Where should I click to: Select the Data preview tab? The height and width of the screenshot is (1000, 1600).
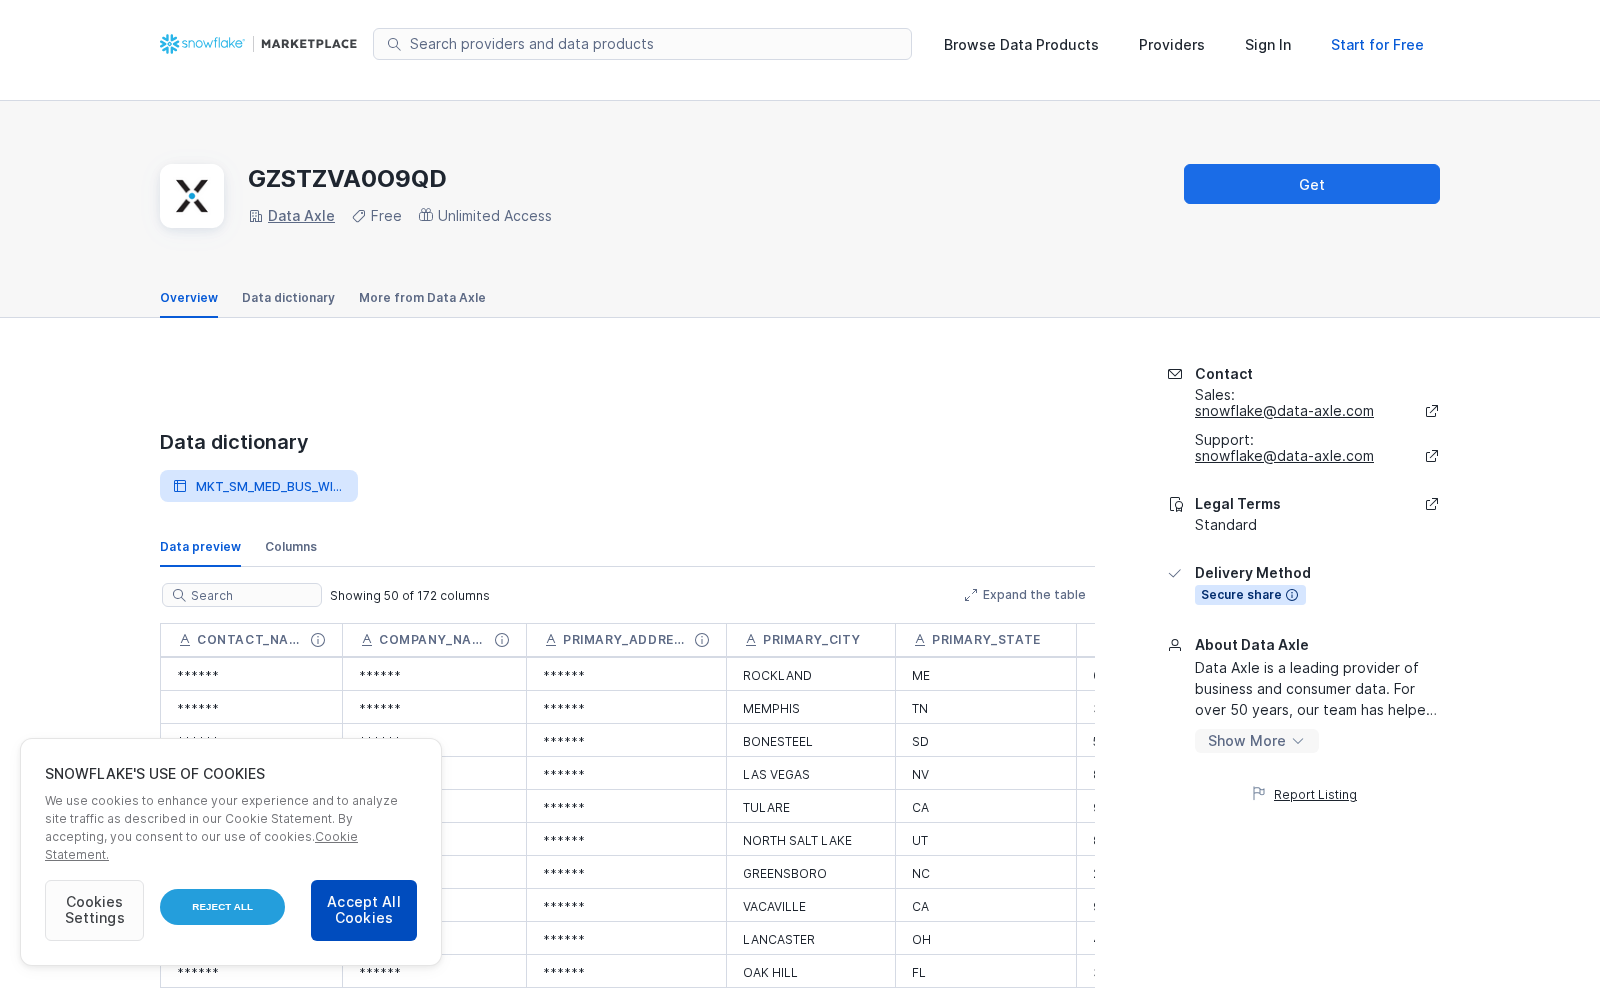click(200, 547)
